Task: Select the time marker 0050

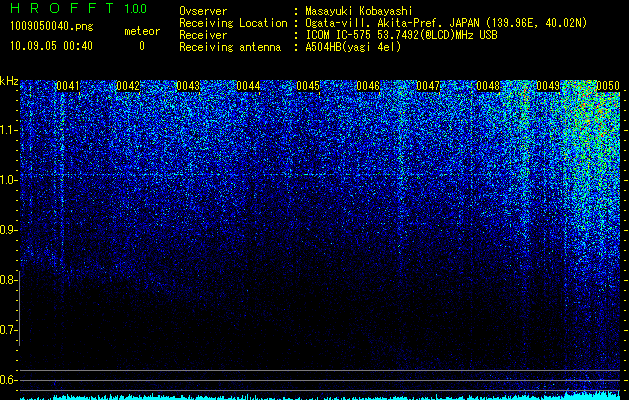Action: point(608,86)
